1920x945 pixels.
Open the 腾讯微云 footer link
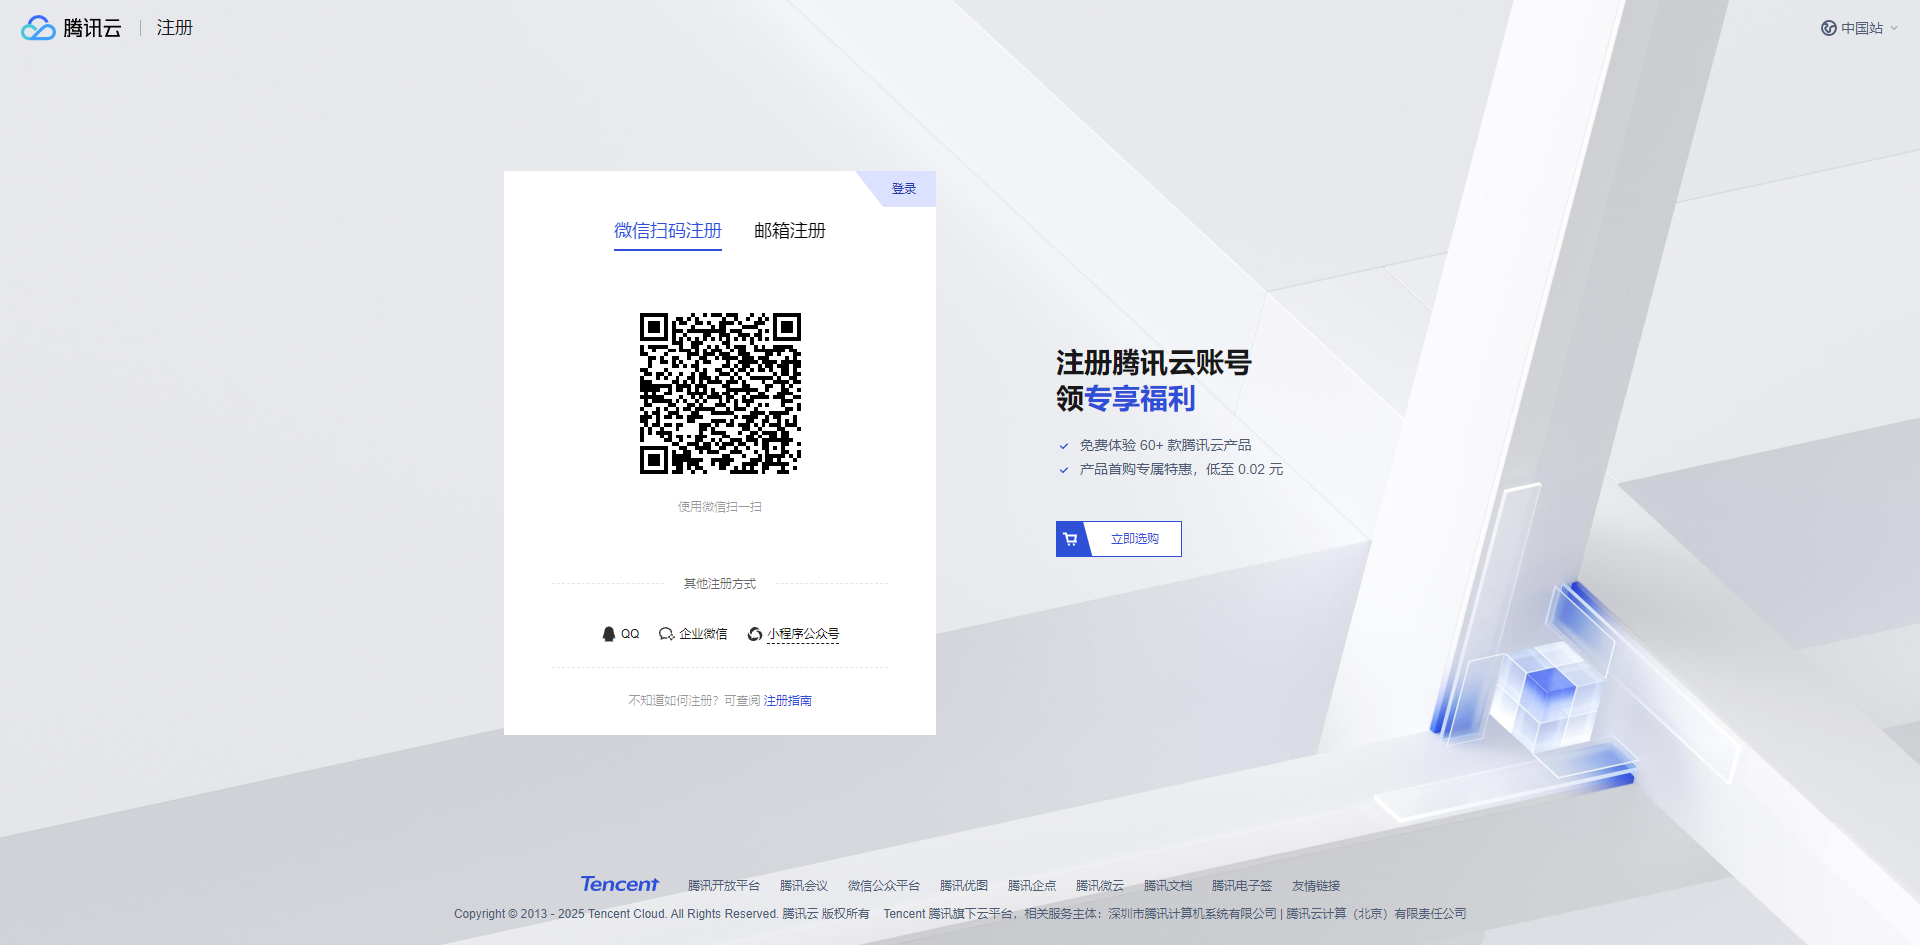[1100, 886]
